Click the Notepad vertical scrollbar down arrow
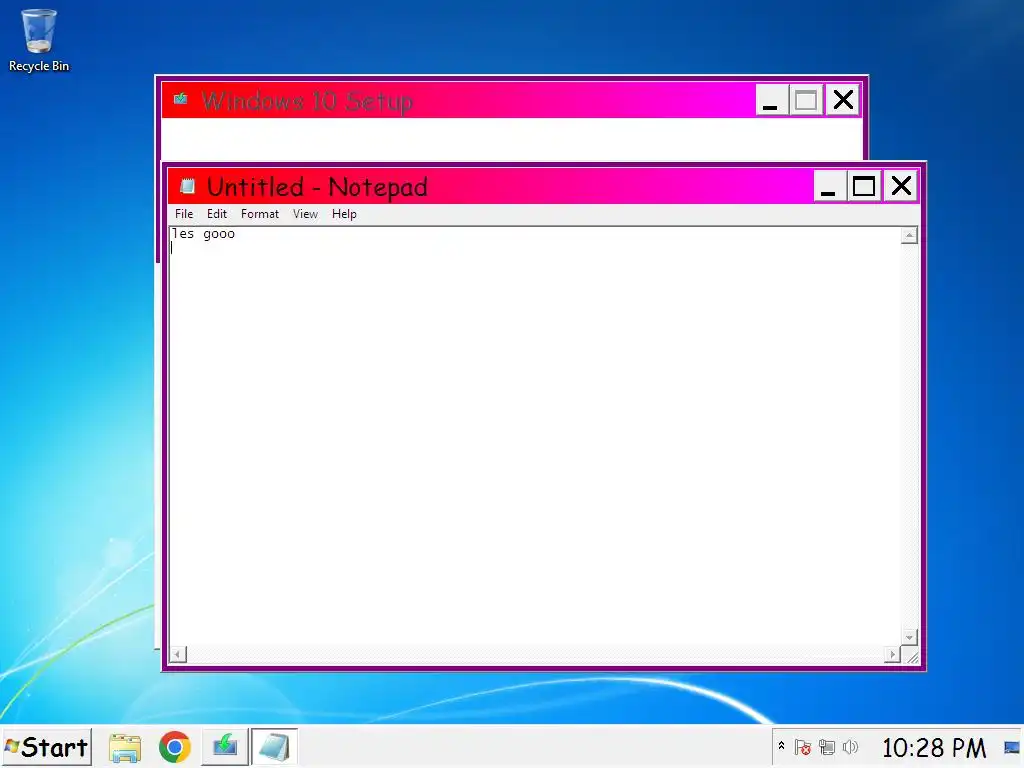 (x=909, y=637)
